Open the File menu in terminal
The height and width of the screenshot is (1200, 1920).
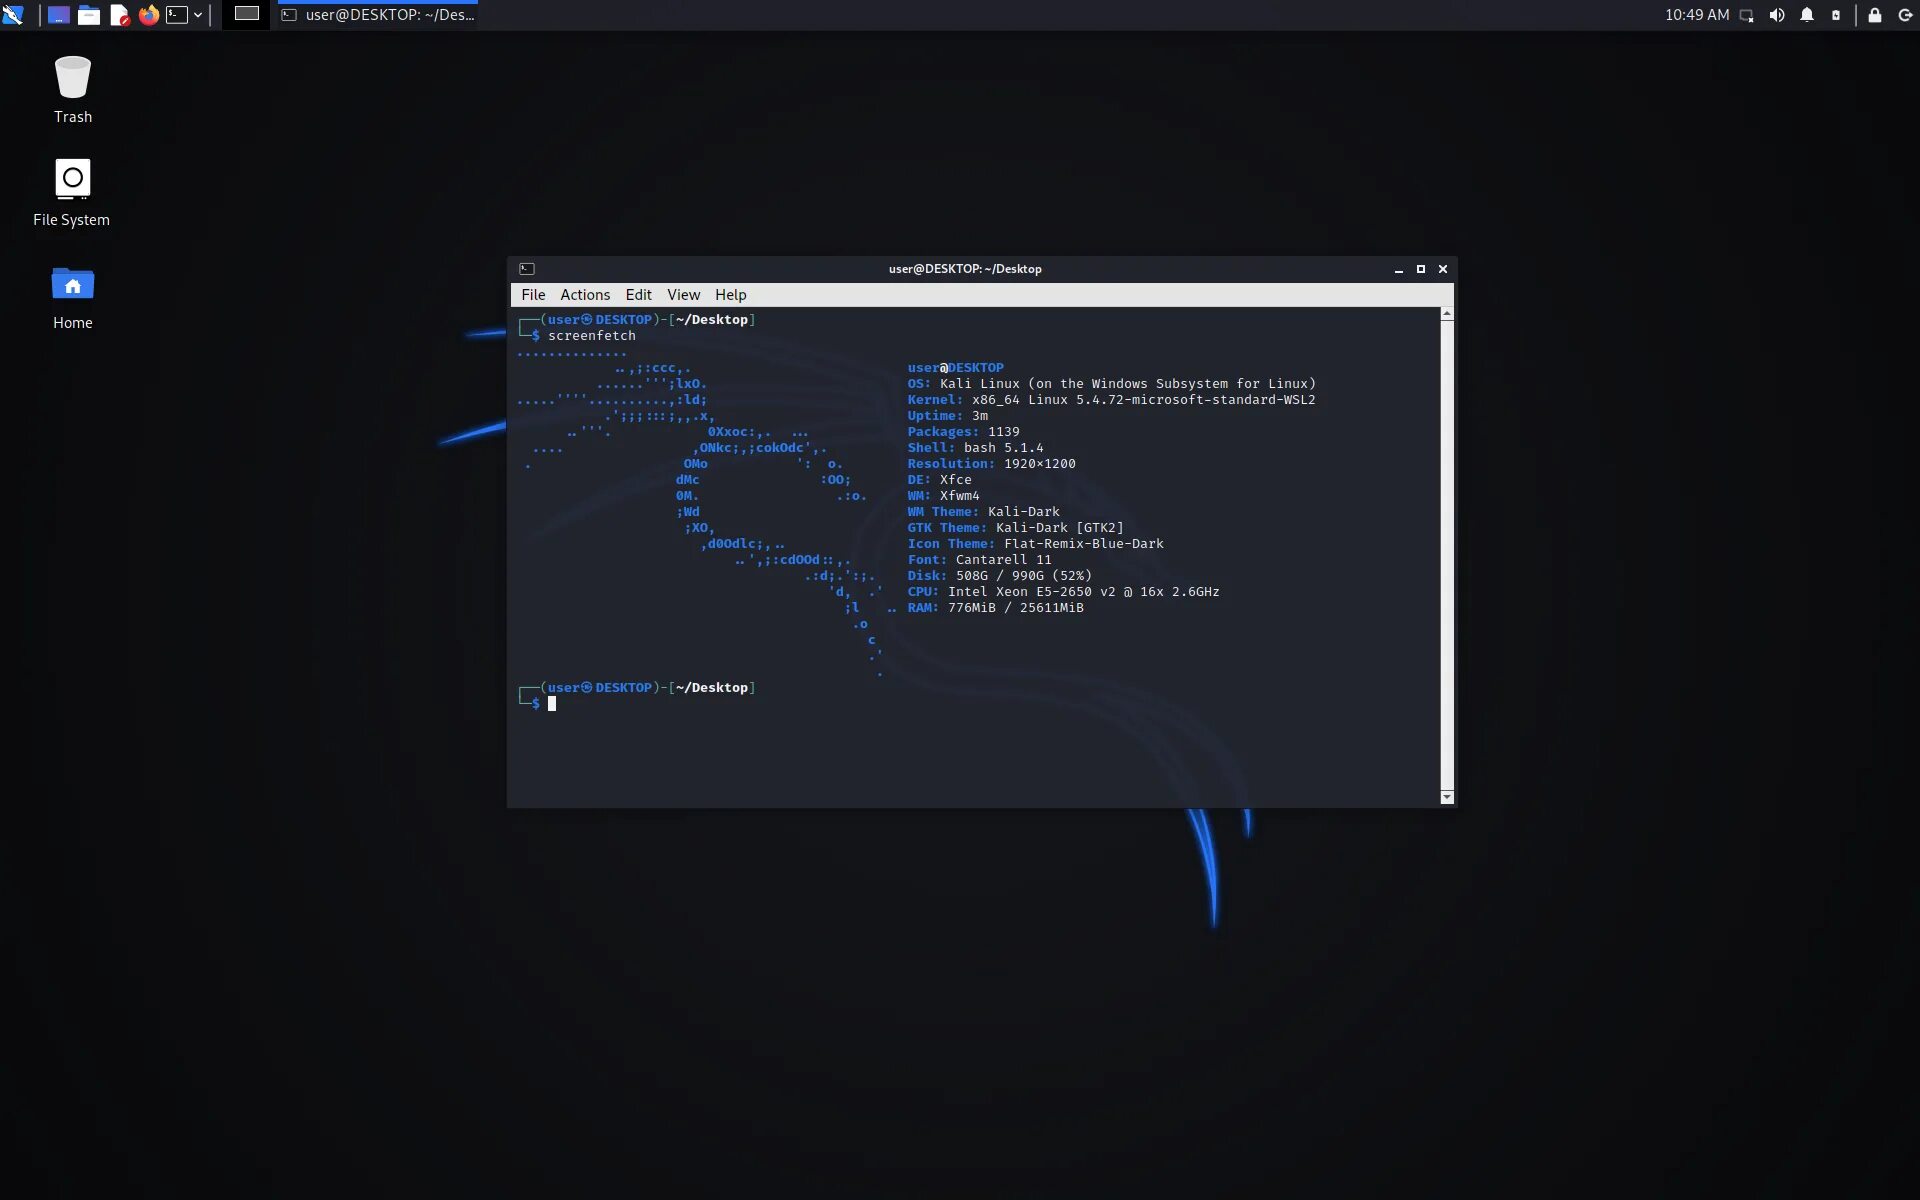pyautogui.click(x=533, y=295)
